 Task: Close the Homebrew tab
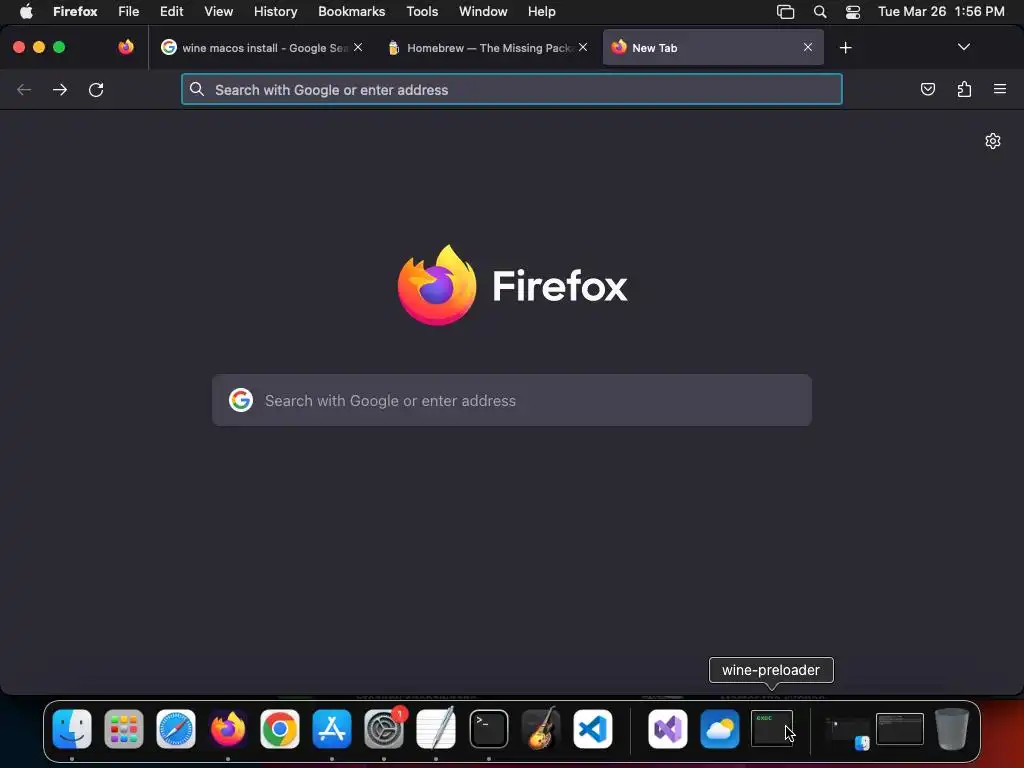coord(583,47)
